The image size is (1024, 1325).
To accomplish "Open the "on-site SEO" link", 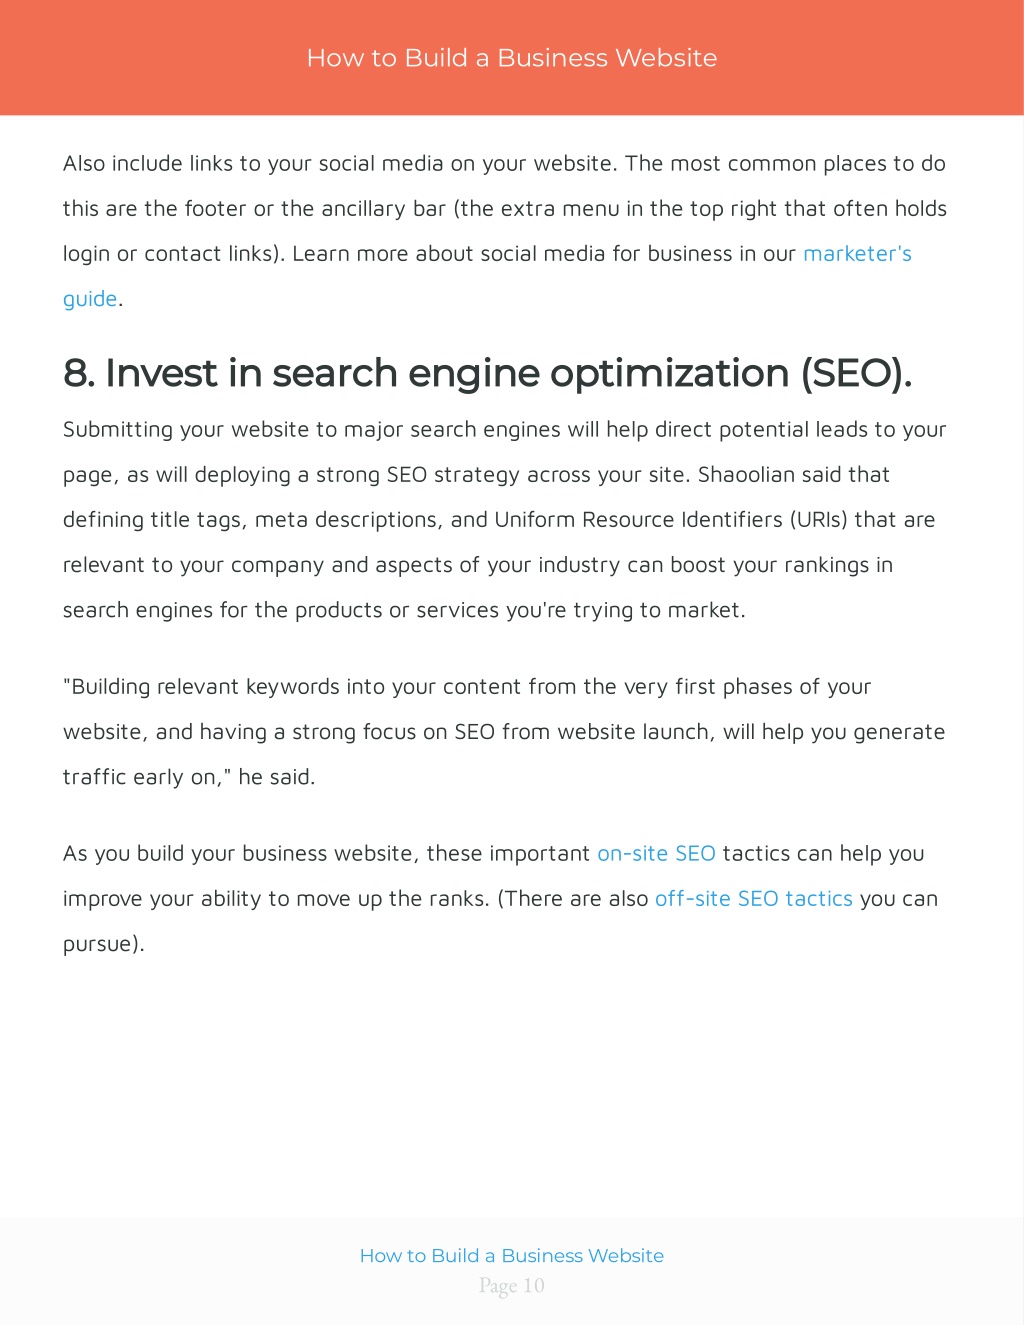I will tap(656, 854).
